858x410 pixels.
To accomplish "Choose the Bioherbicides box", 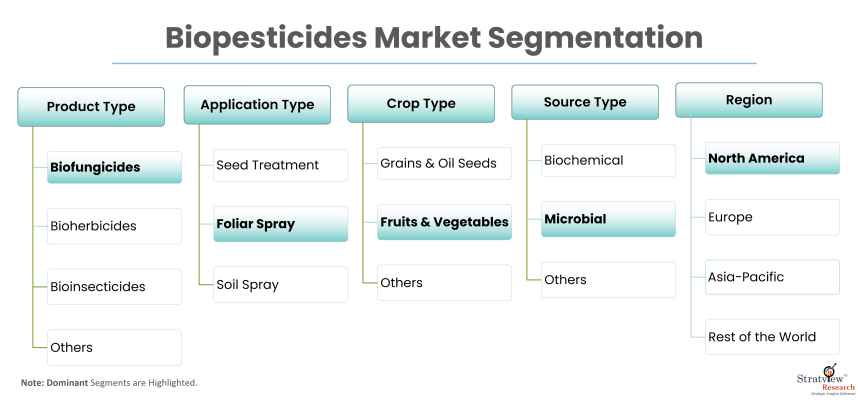I will tap(115, 226).
